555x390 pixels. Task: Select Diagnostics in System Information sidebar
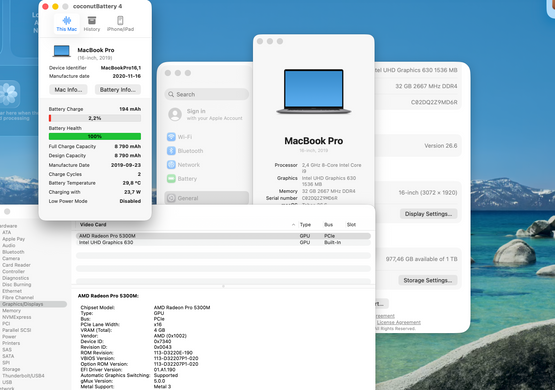click(x=16, y=278)
